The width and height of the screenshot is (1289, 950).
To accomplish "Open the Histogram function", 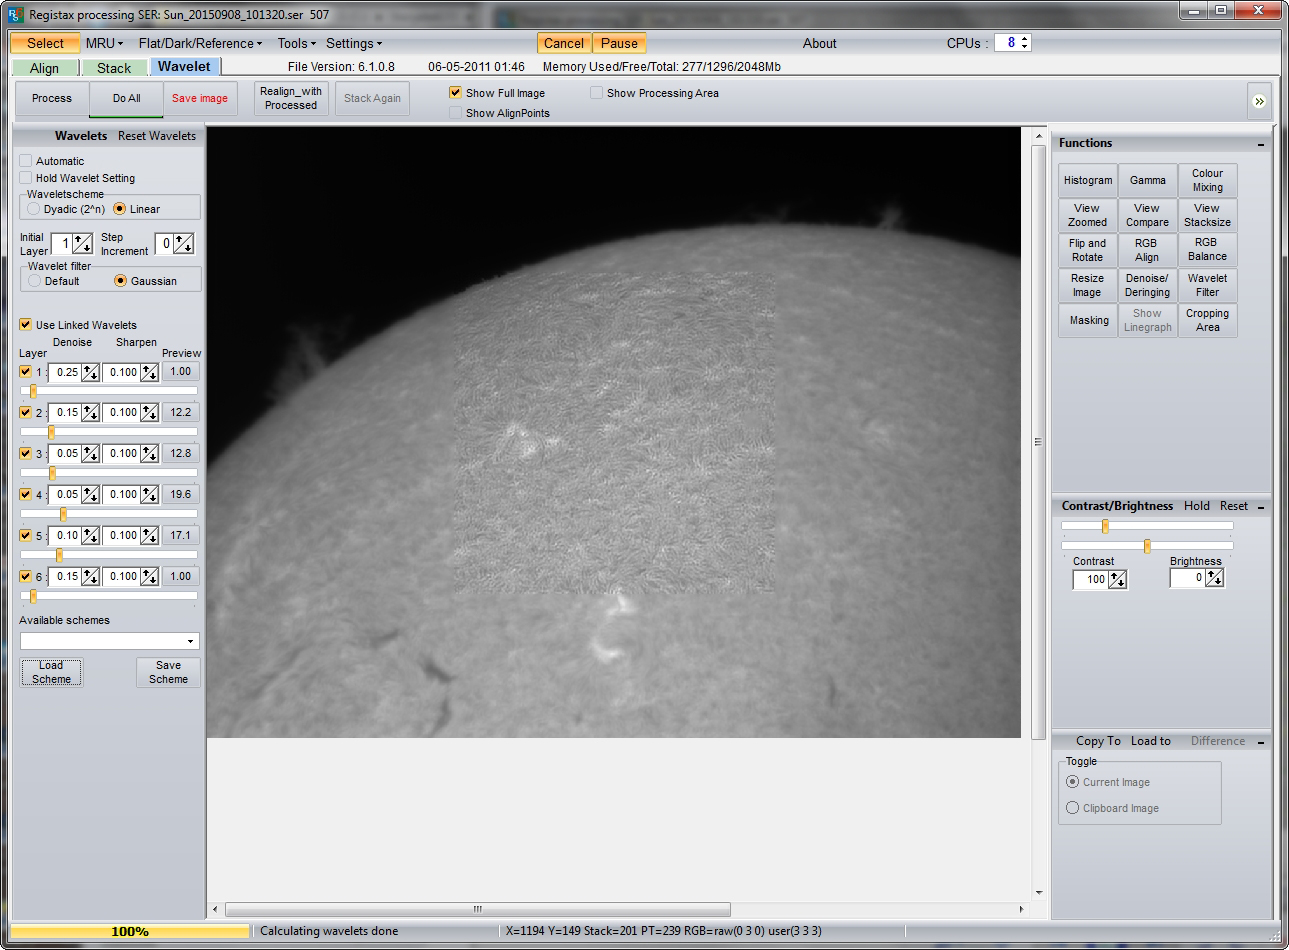I will pyautogui.click(x=1088, y=180).
